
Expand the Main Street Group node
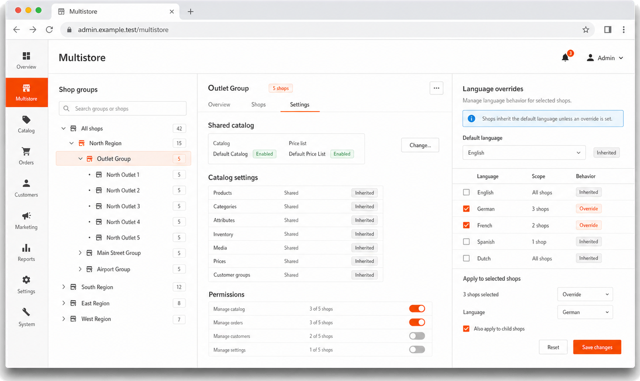(80, 253)
